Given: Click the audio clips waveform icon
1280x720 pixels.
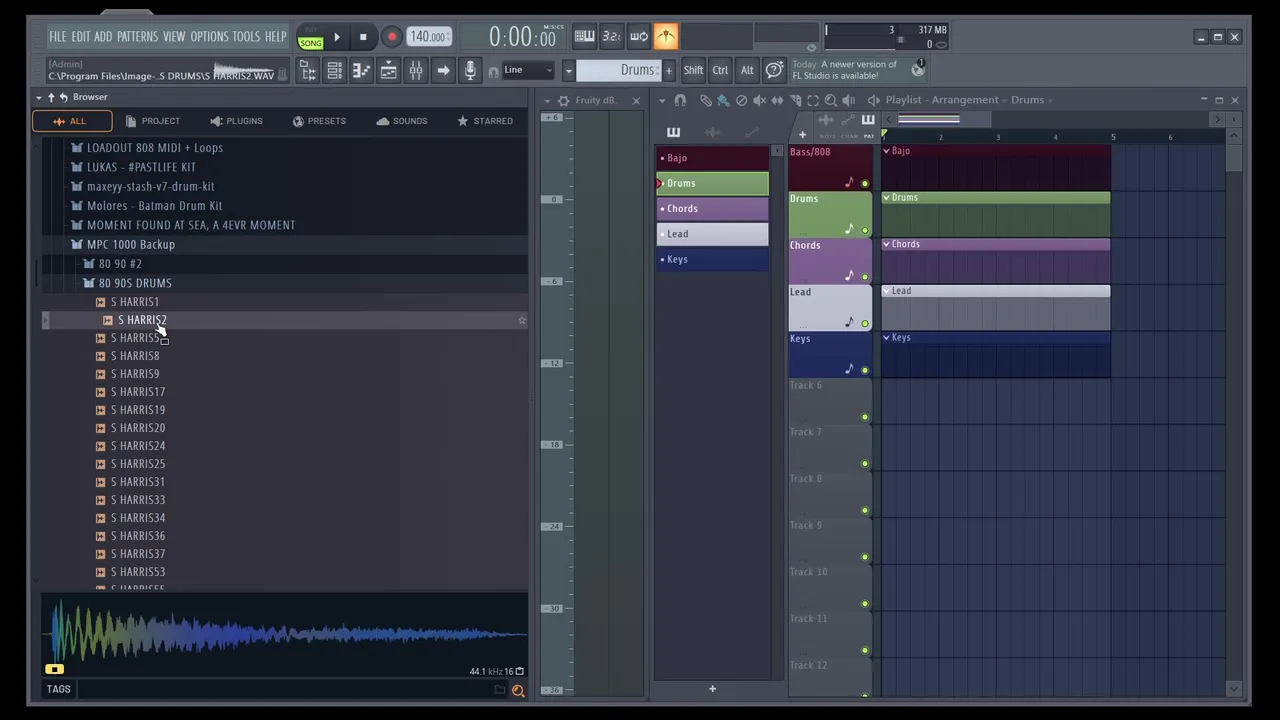Looking at the screenshot, I should pyautogui.click(x=712, y=132).
